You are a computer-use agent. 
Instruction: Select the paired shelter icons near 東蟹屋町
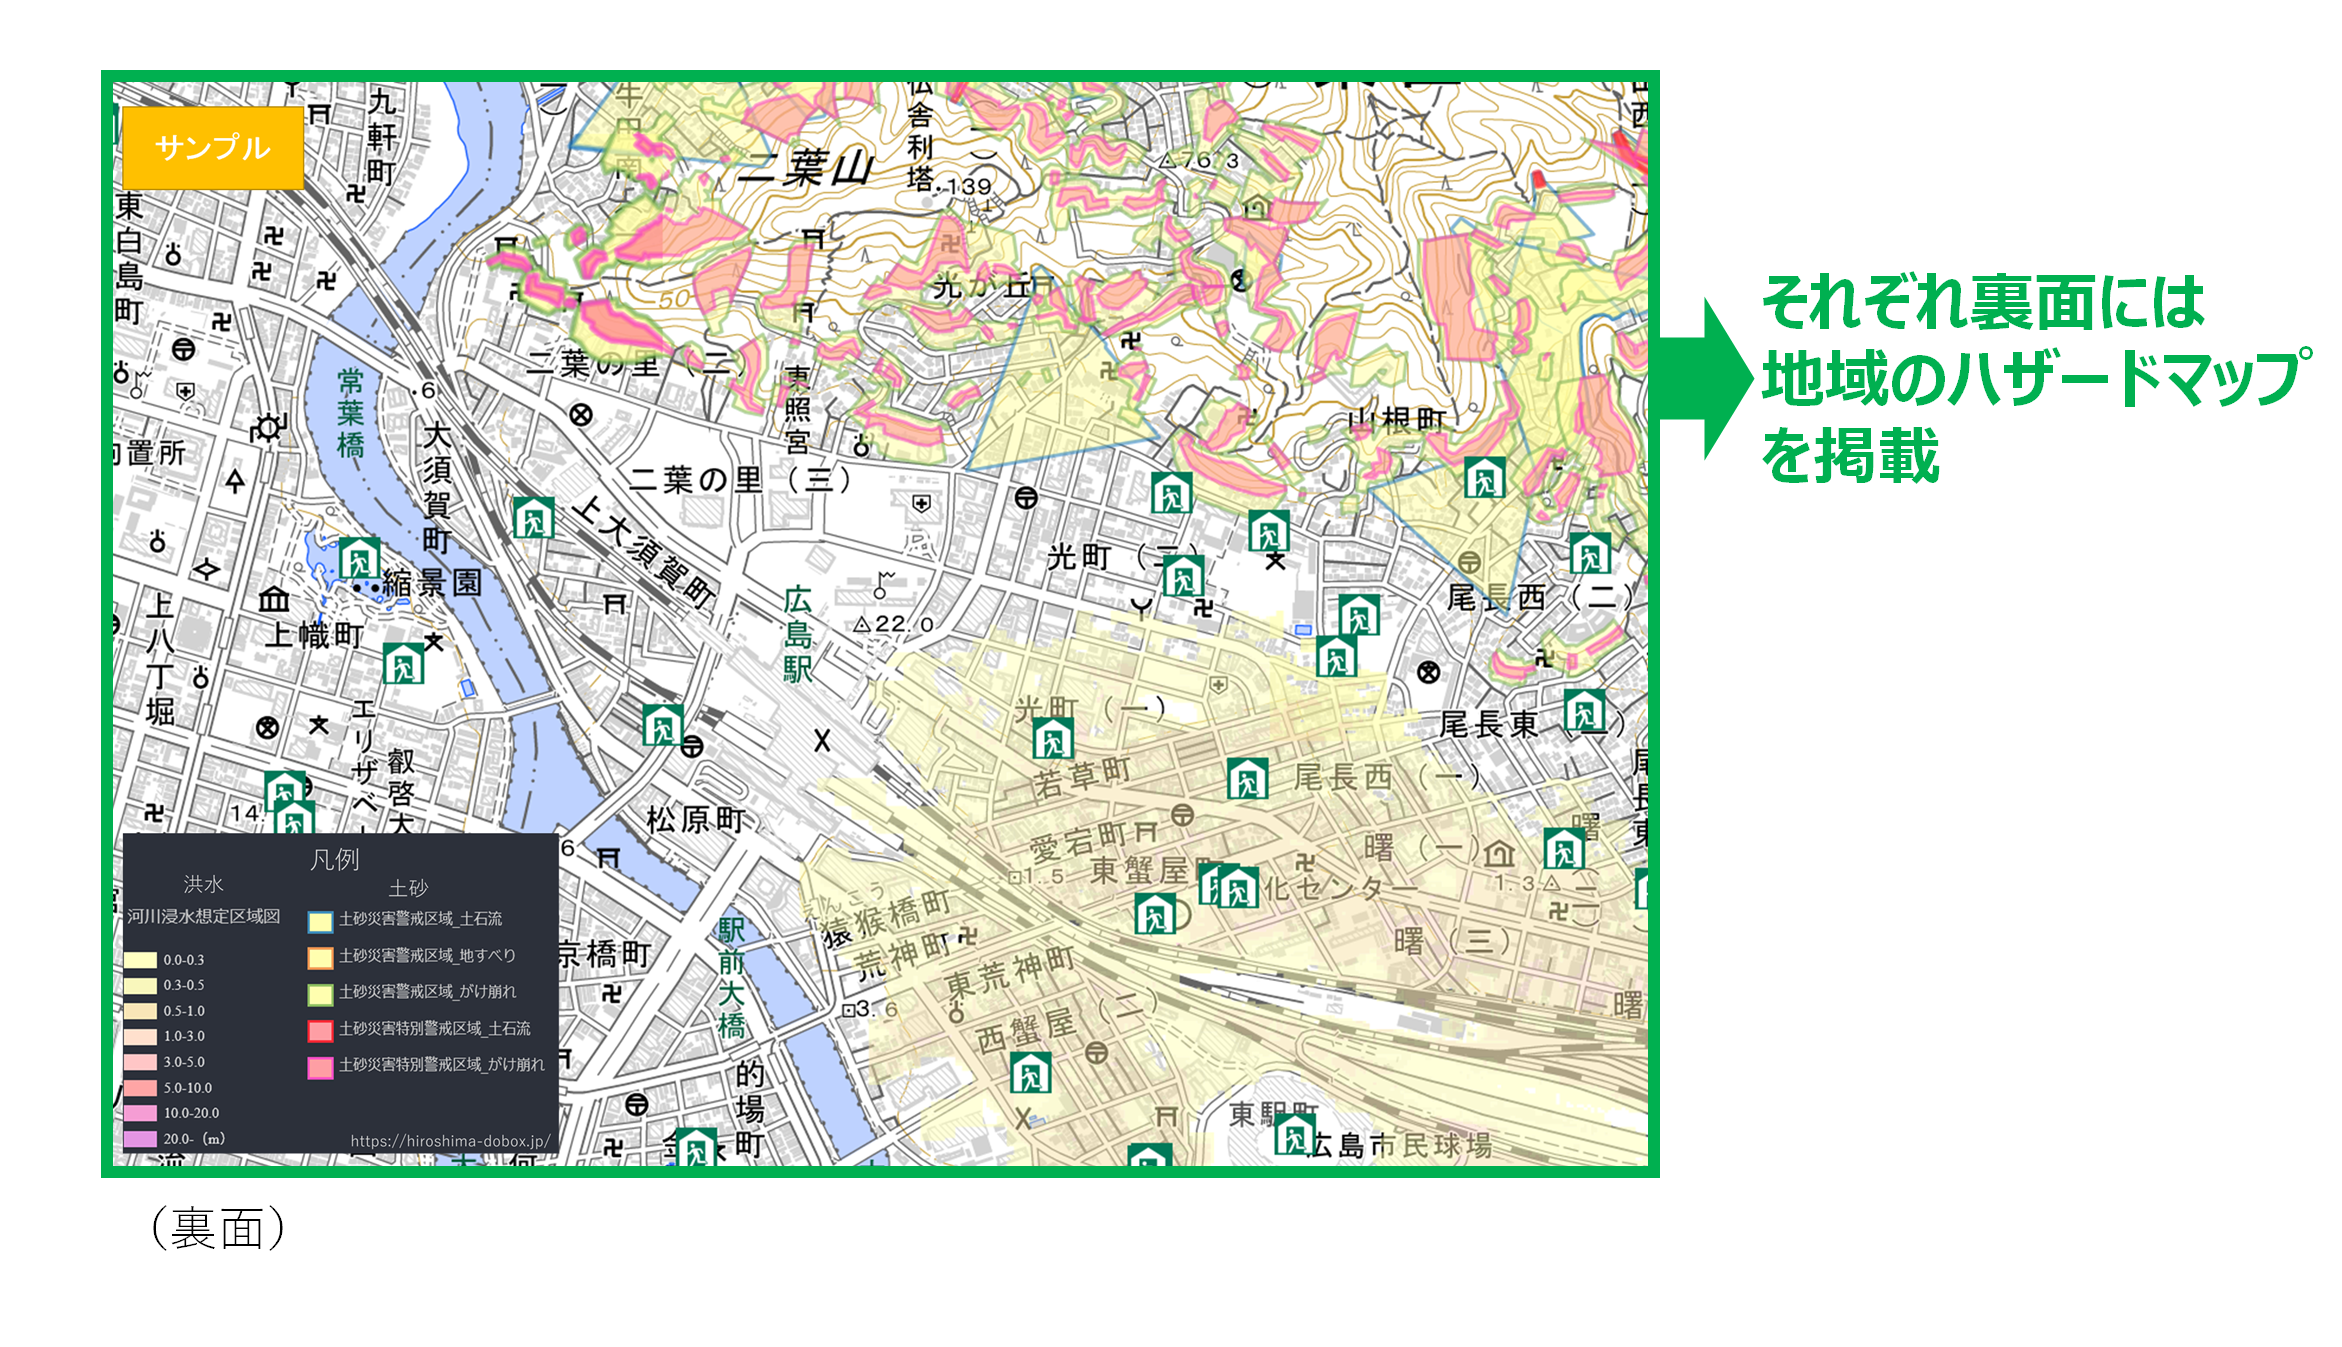1228,886
